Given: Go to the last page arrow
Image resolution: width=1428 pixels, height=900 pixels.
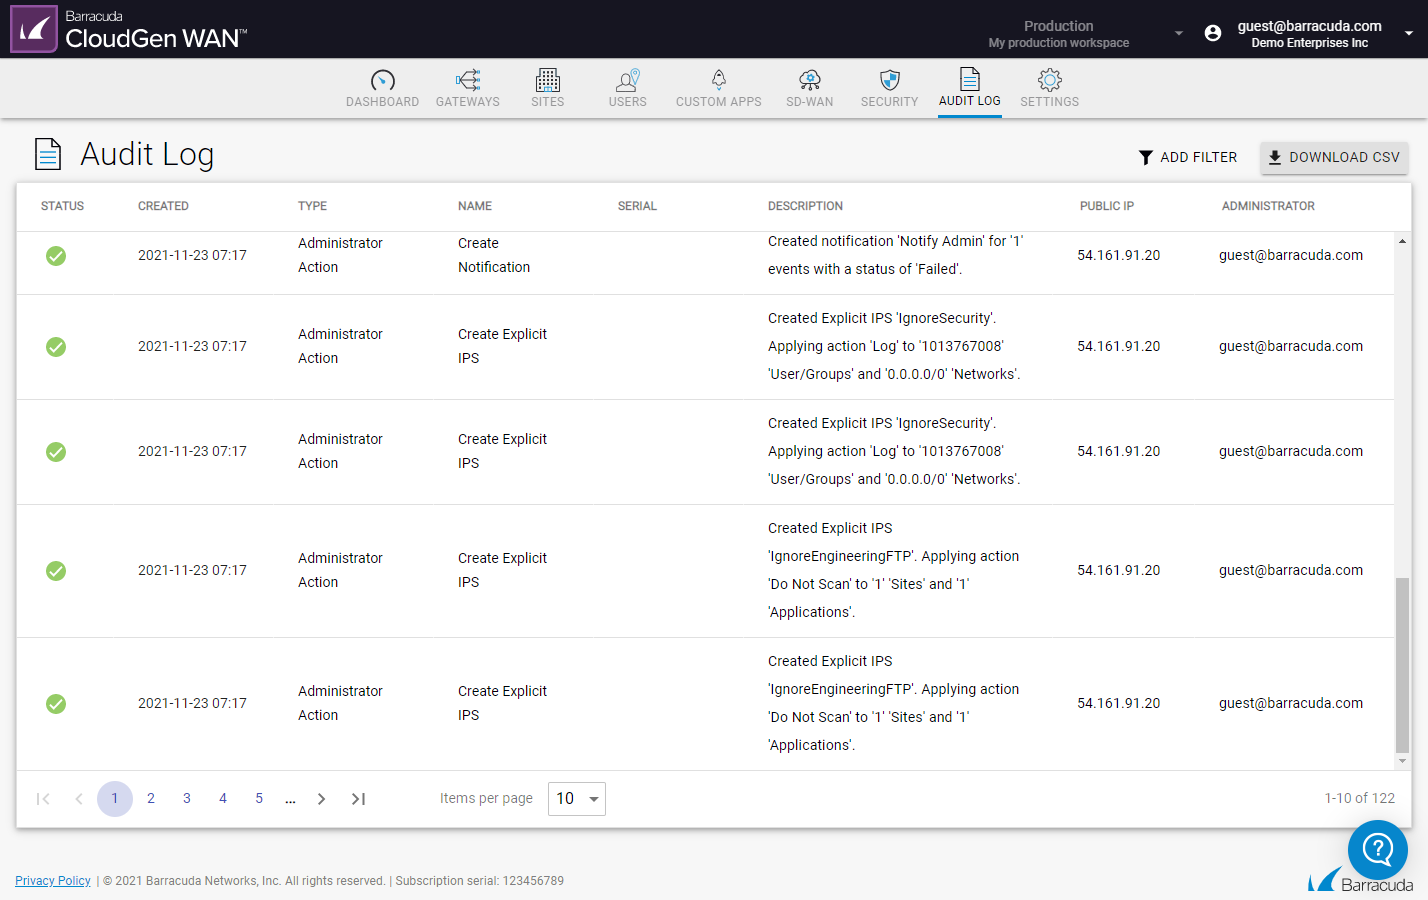Looking at the screenshot, I should pyautogui.click(x=358, y=799).
